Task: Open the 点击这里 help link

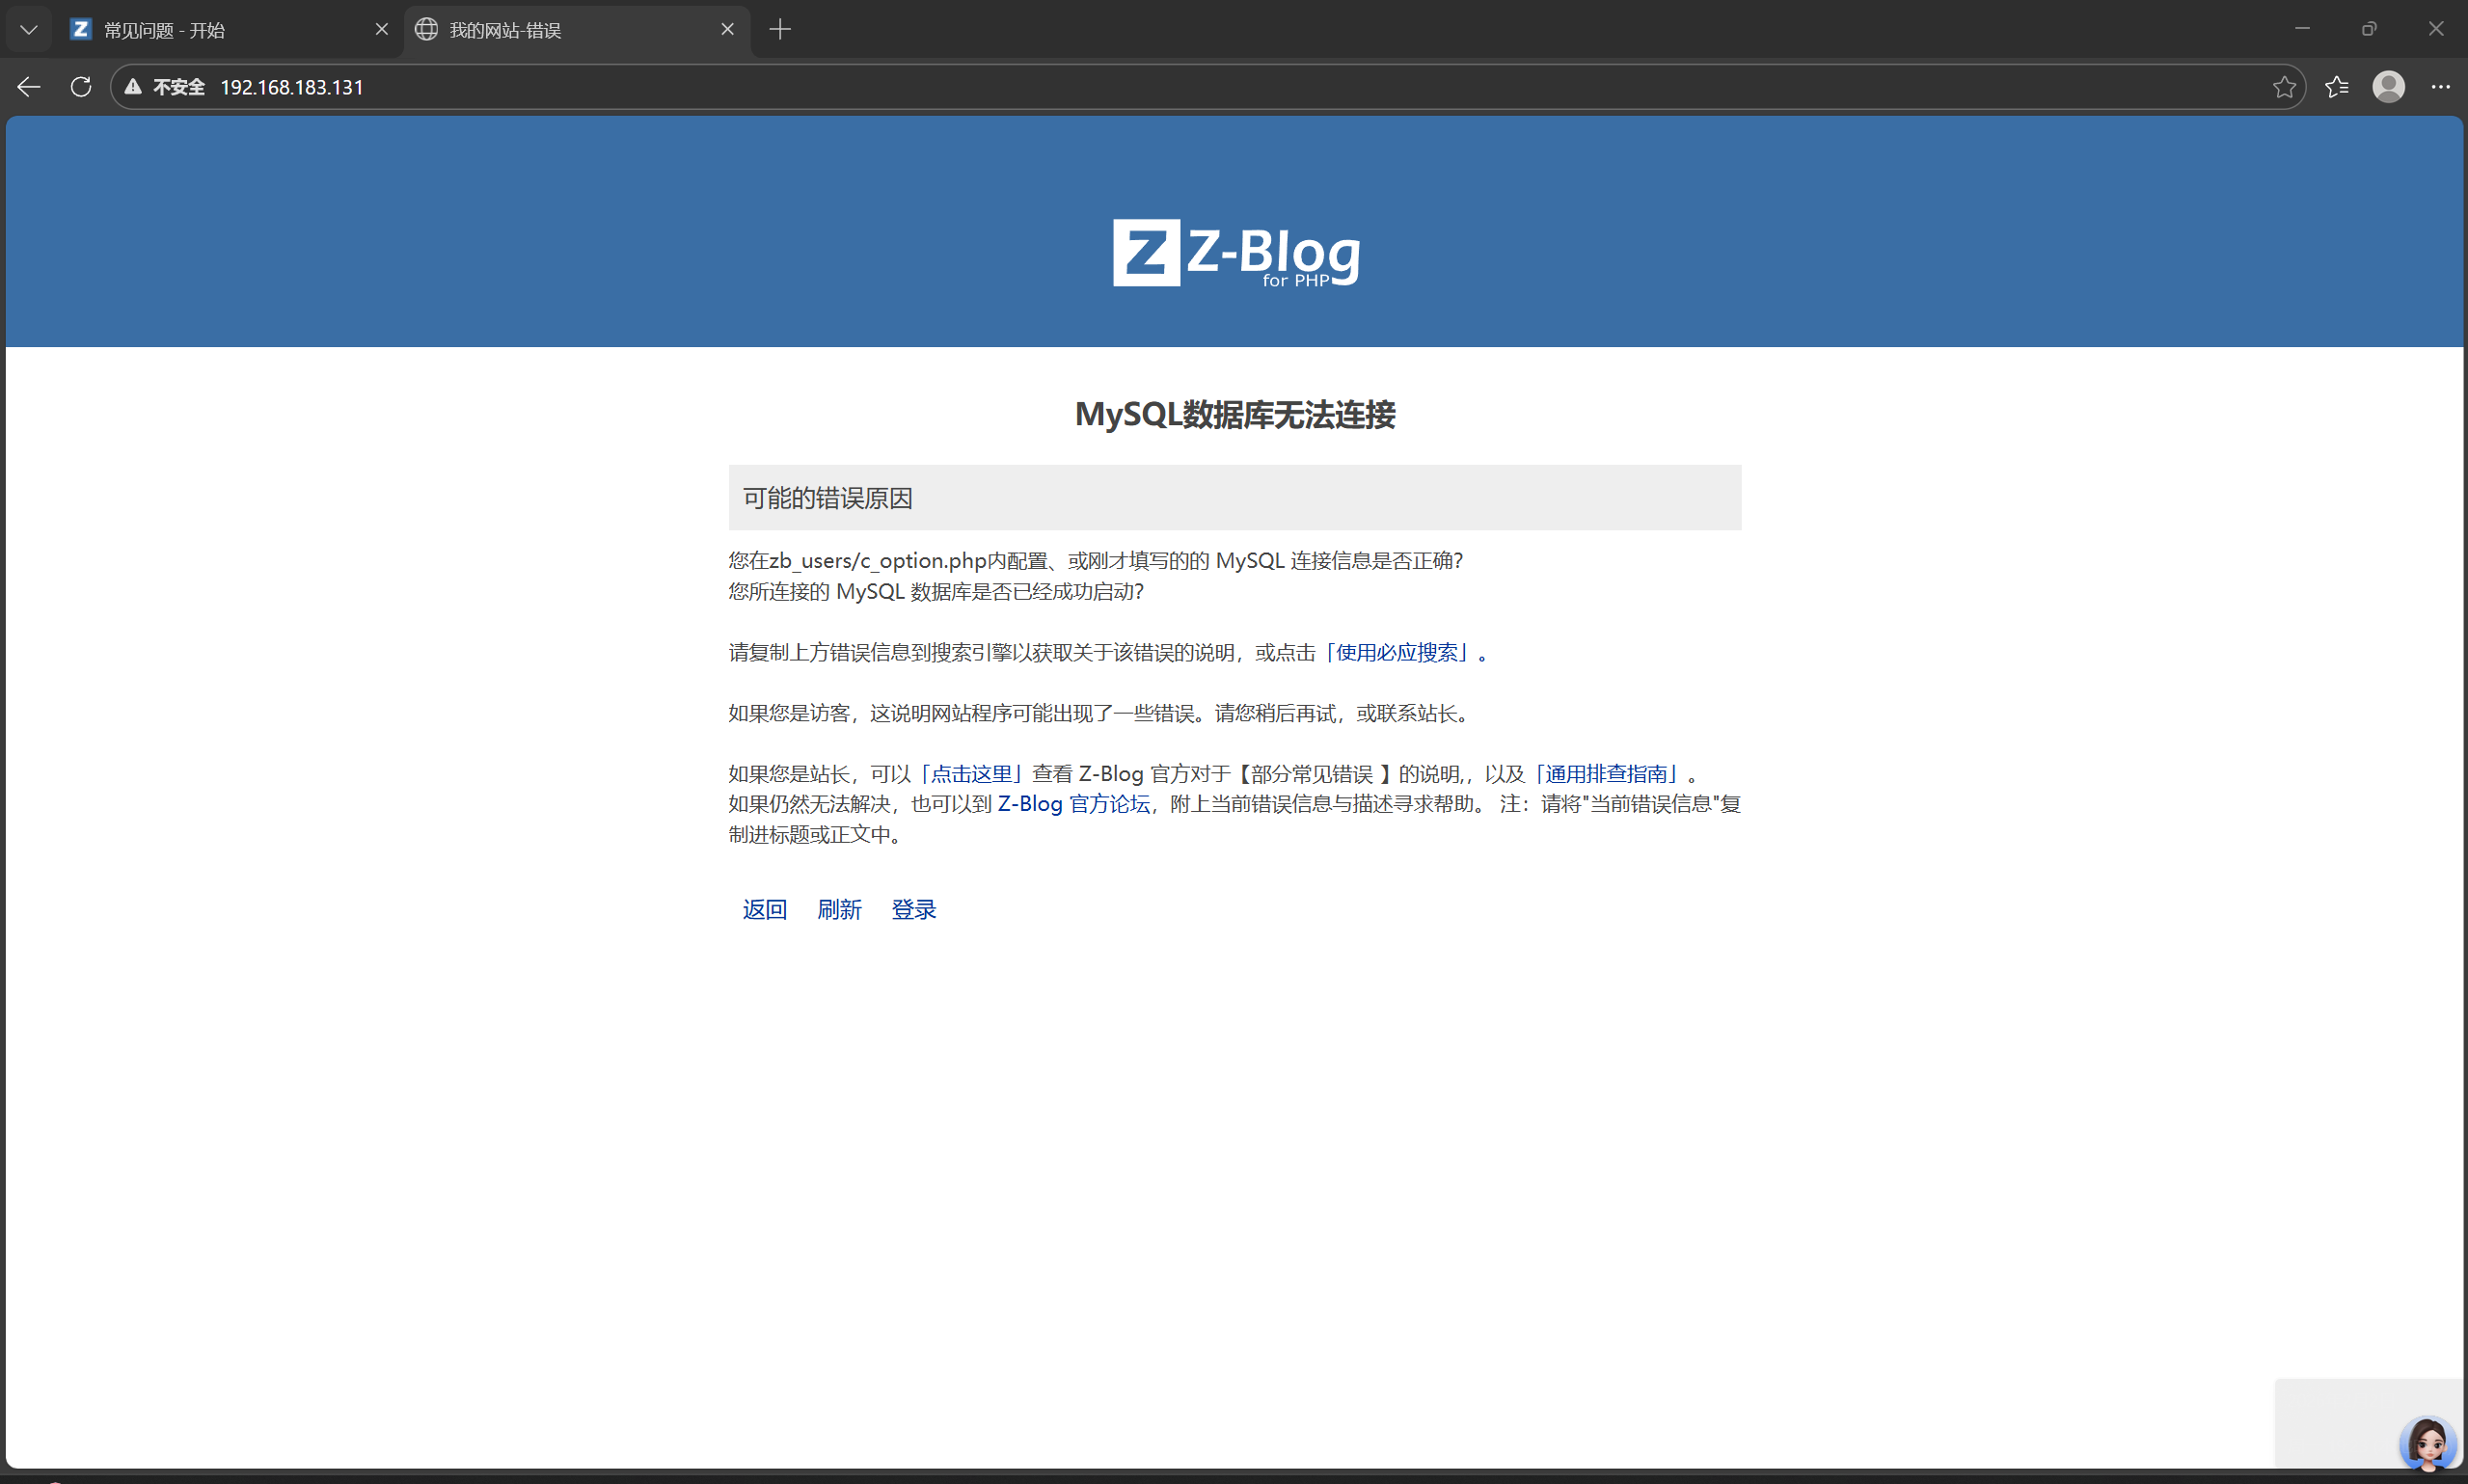Action: click(971, 774)
